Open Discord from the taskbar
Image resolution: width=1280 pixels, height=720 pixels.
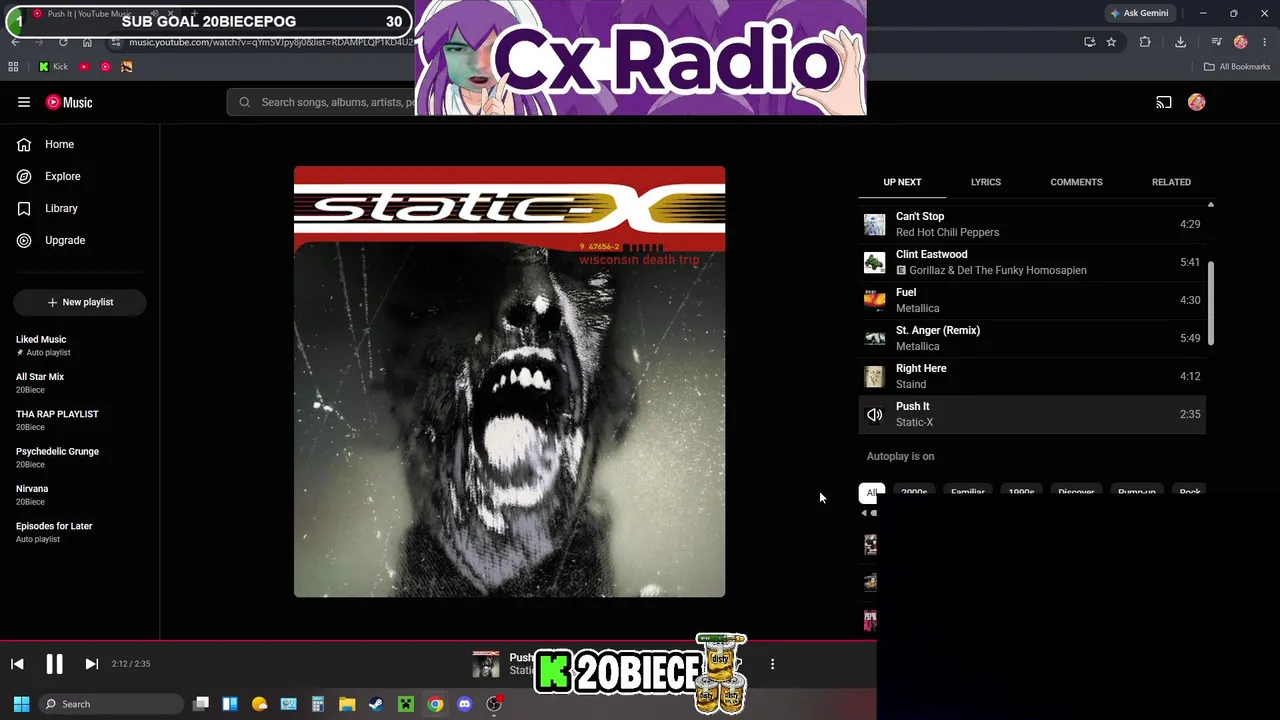(464, 704)
